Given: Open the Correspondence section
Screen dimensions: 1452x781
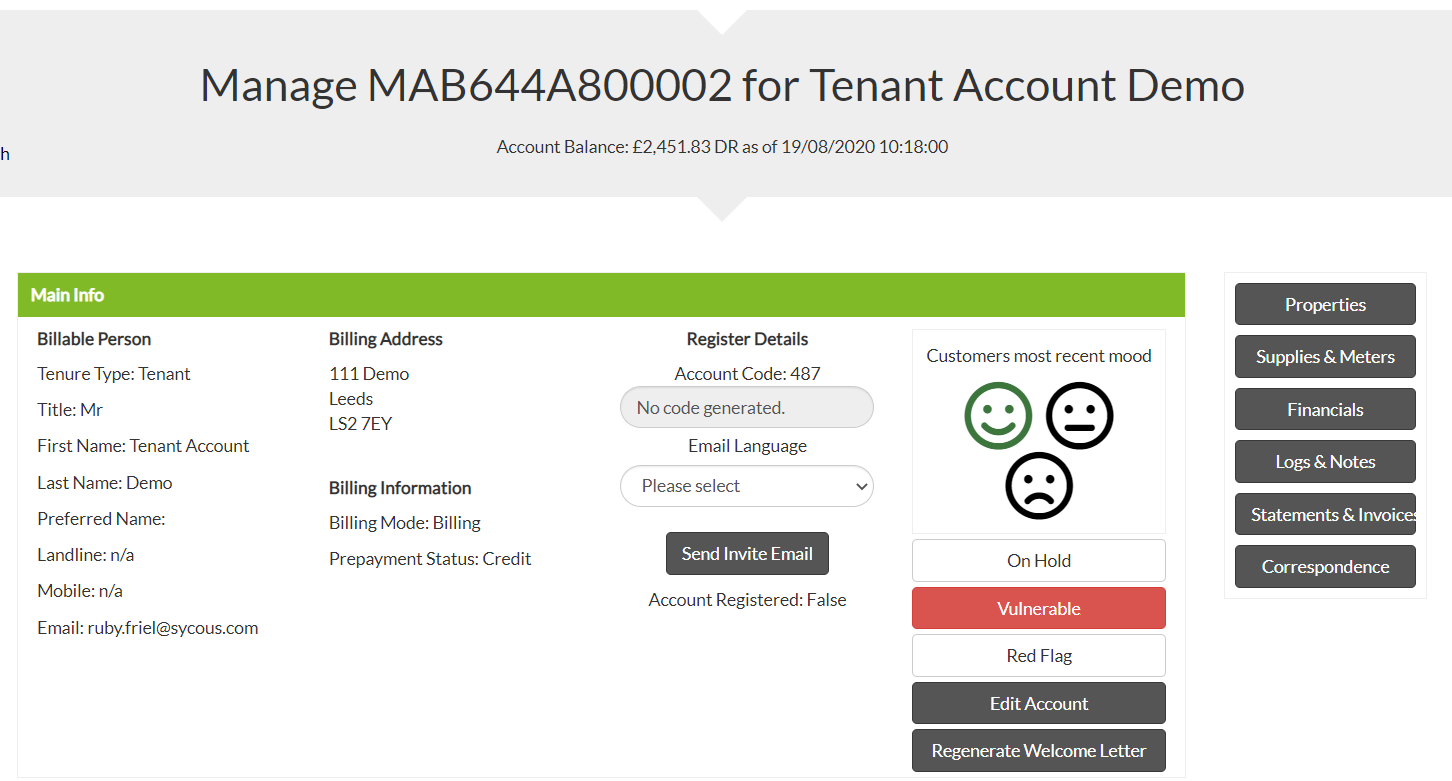Looking at the screenshot, I should (1324, 567).
